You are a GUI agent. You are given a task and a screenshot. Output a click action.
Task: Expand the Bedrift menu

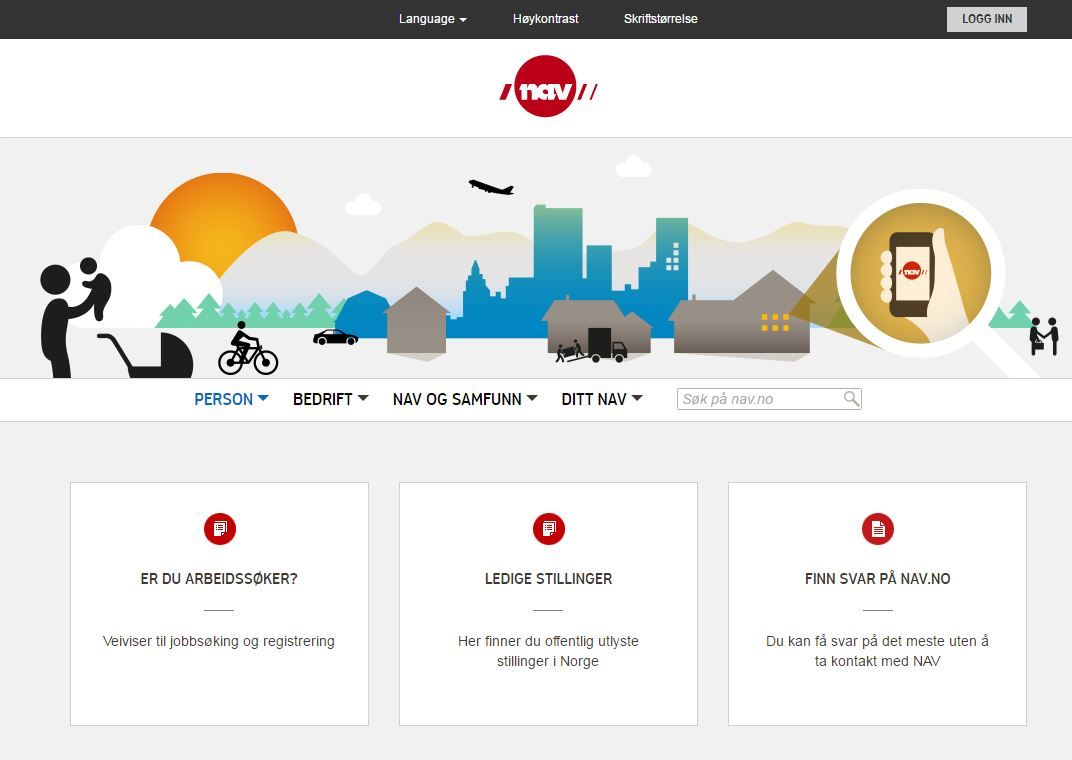[x=330, y=399]
